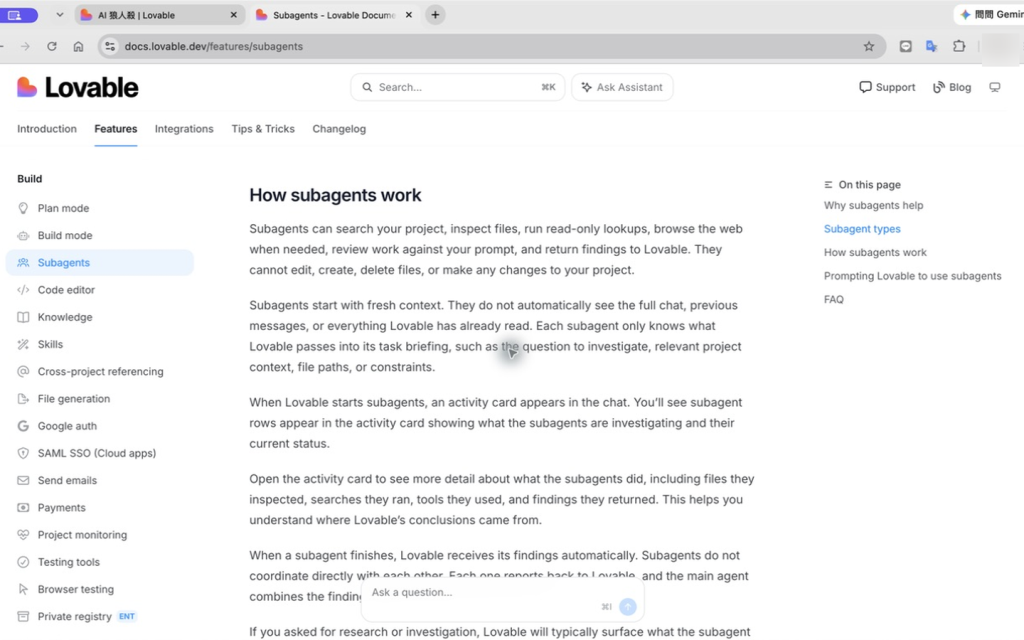Image resolution: width=1024 pixels, height=640 pixels.
Task: Switch to the Integrations tab
Action: [184, 129]
